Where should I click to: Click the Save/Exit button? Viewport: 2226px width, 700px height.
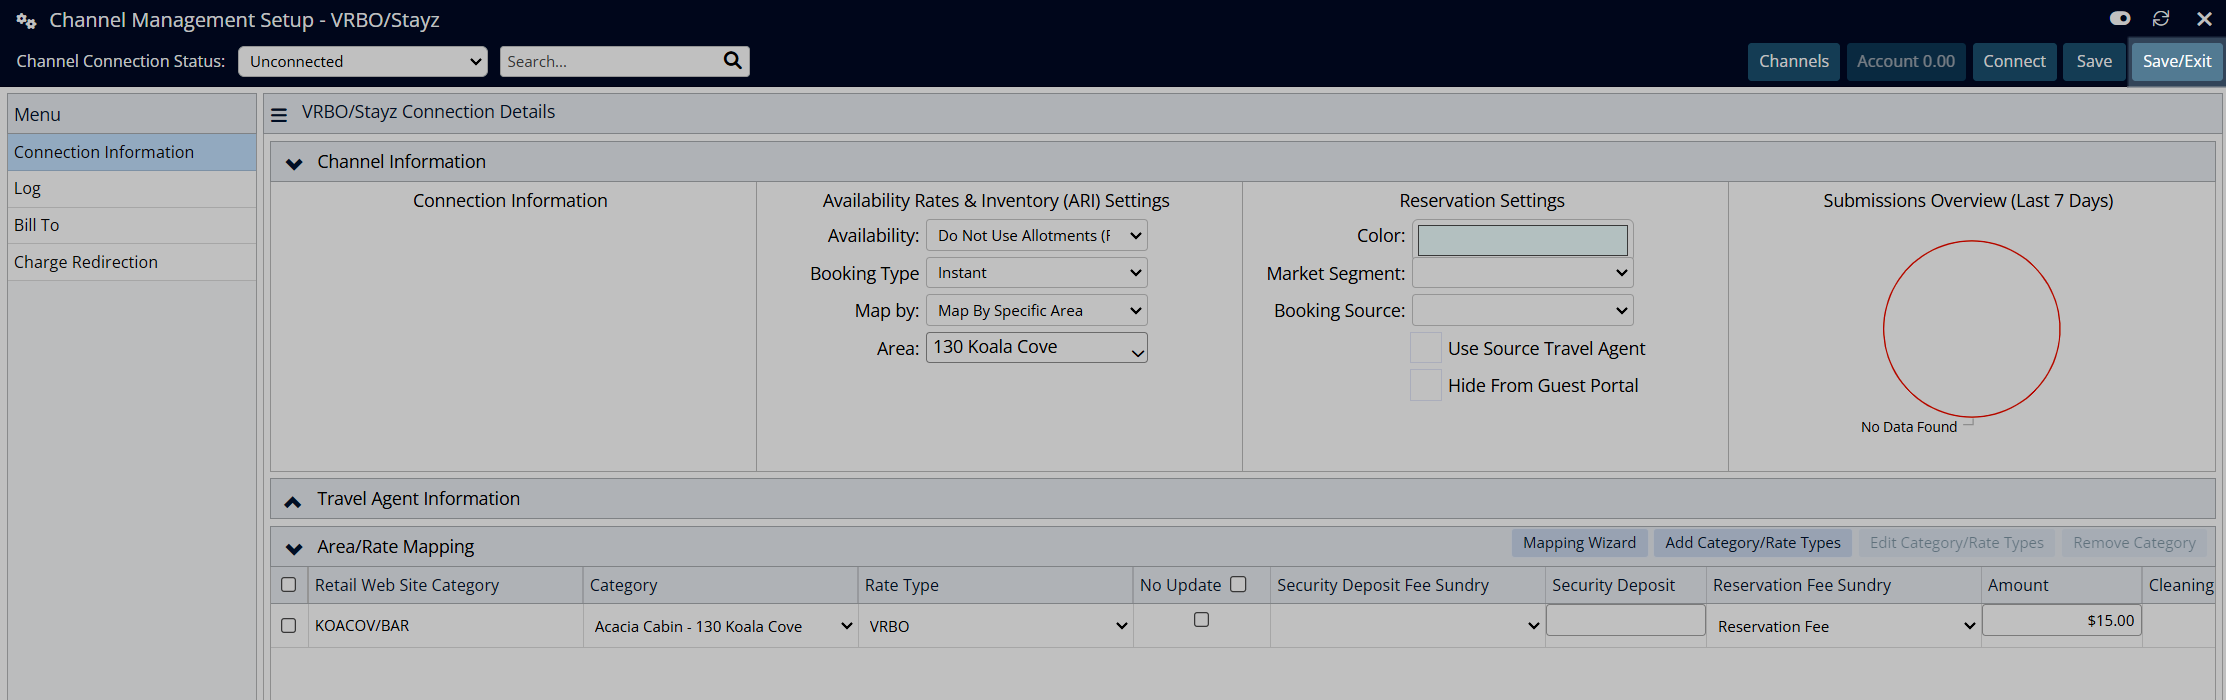2177,61
